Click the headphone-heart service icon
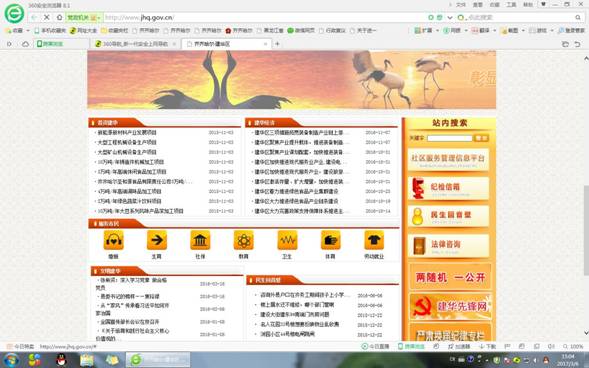Screen dimensions: 589x368 (113, 240)
